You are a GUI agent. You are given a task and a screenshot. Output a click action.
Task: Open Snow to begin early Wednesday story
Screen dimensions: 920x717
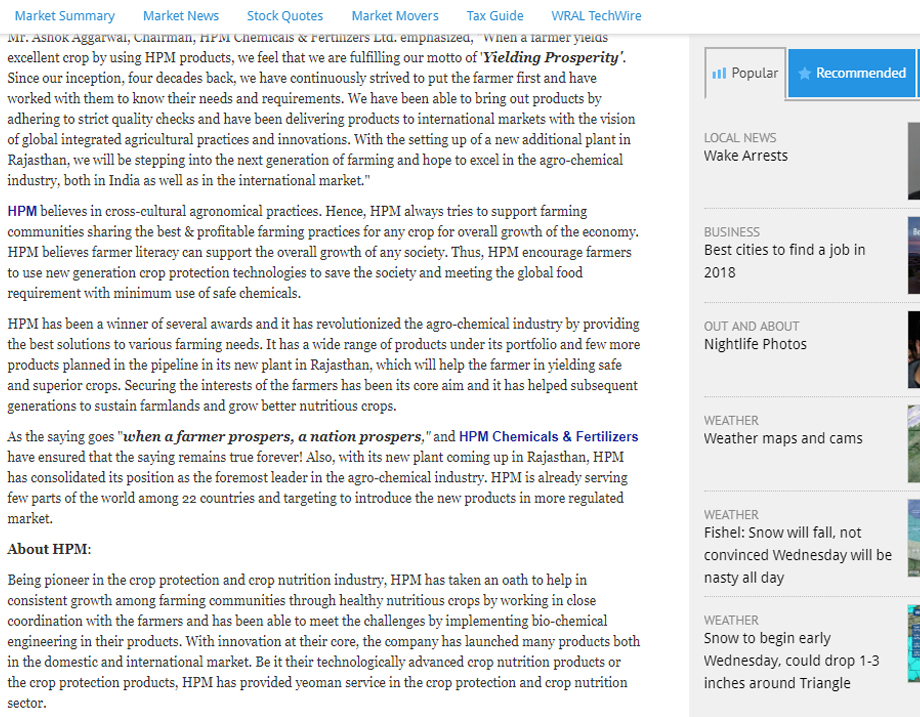click(792, 661)
